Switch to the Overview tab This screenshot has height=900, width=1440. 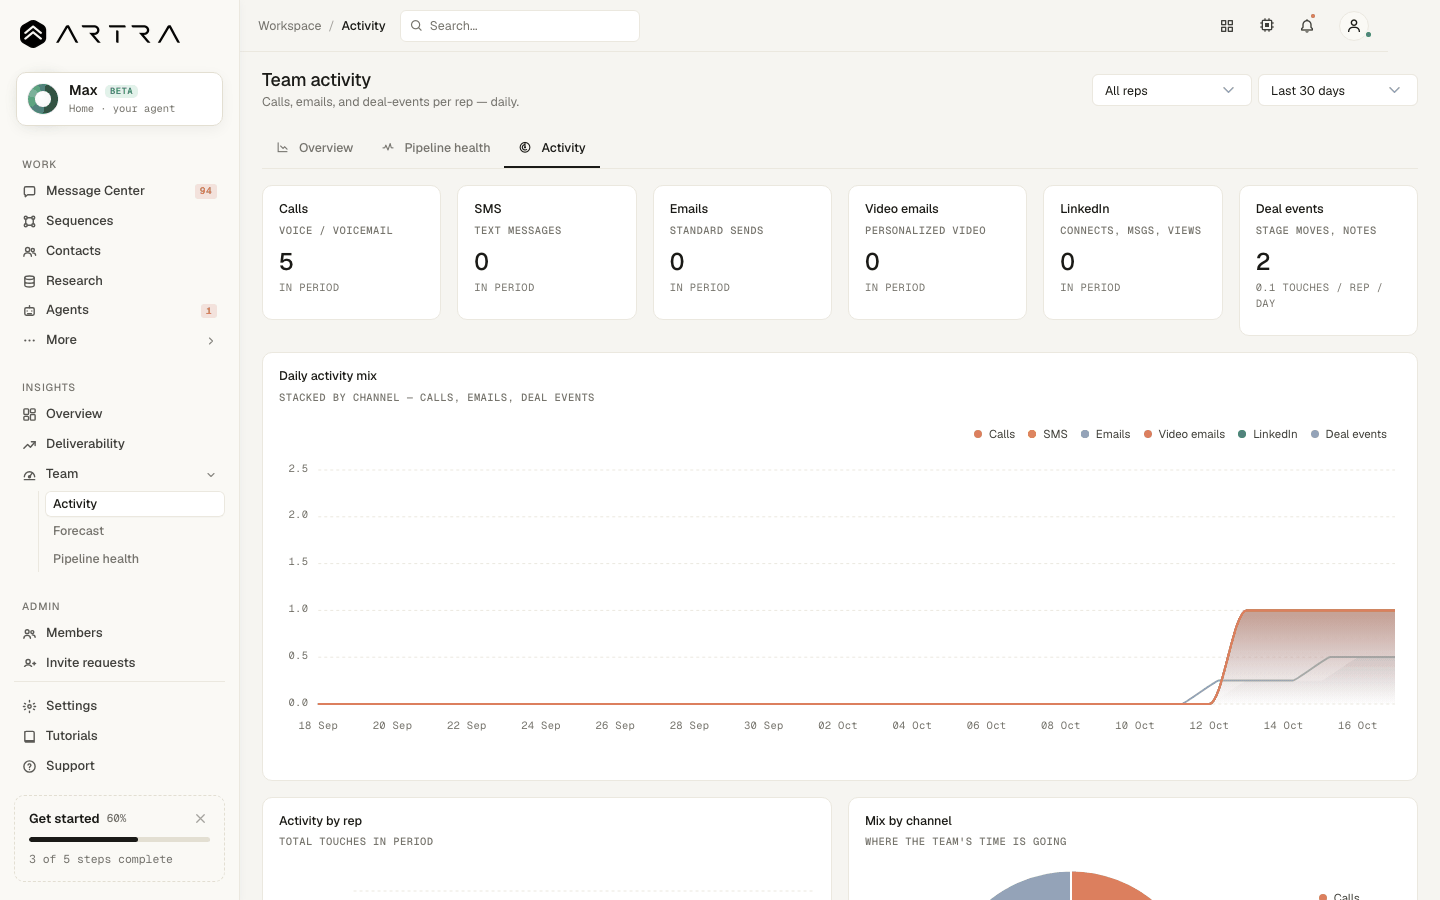point(315,148)
